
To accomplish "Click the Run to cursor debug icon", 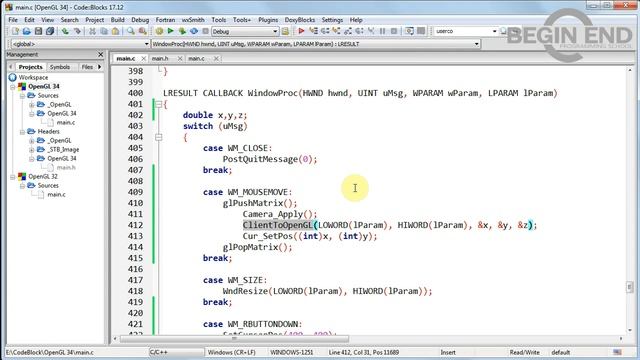I will point(313,31).
